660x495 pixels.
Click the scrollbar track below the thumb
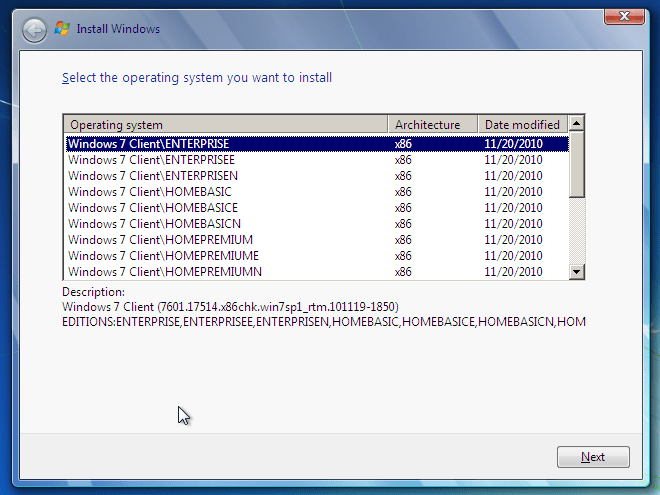576,231
